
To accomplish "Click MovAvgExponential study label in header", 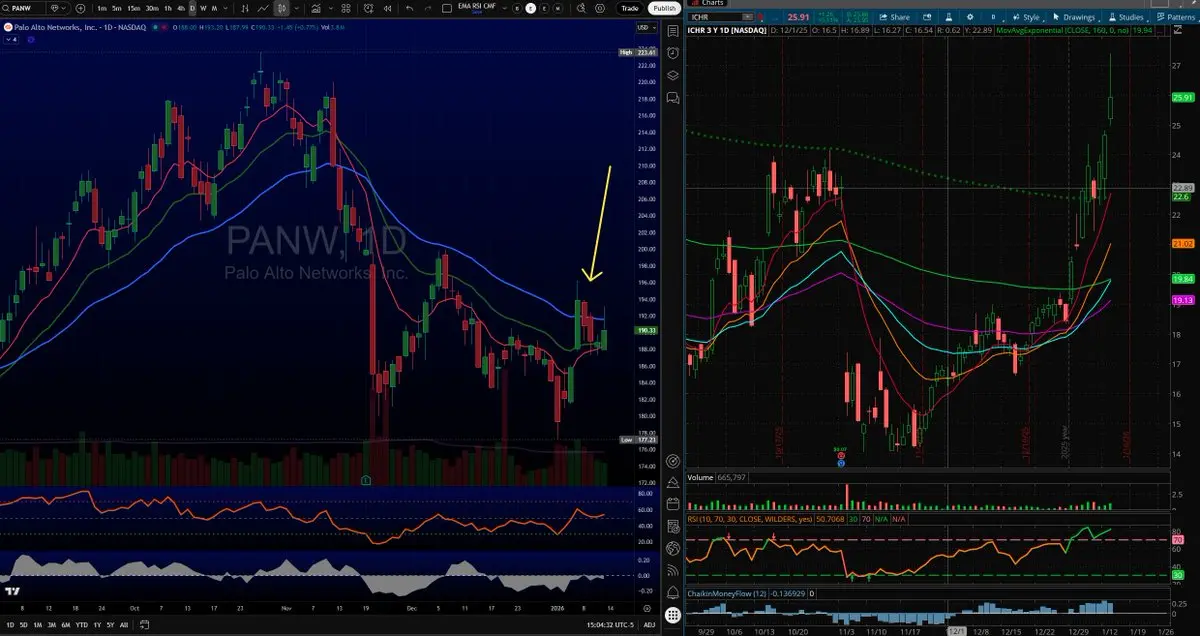I will [1062, 30].
